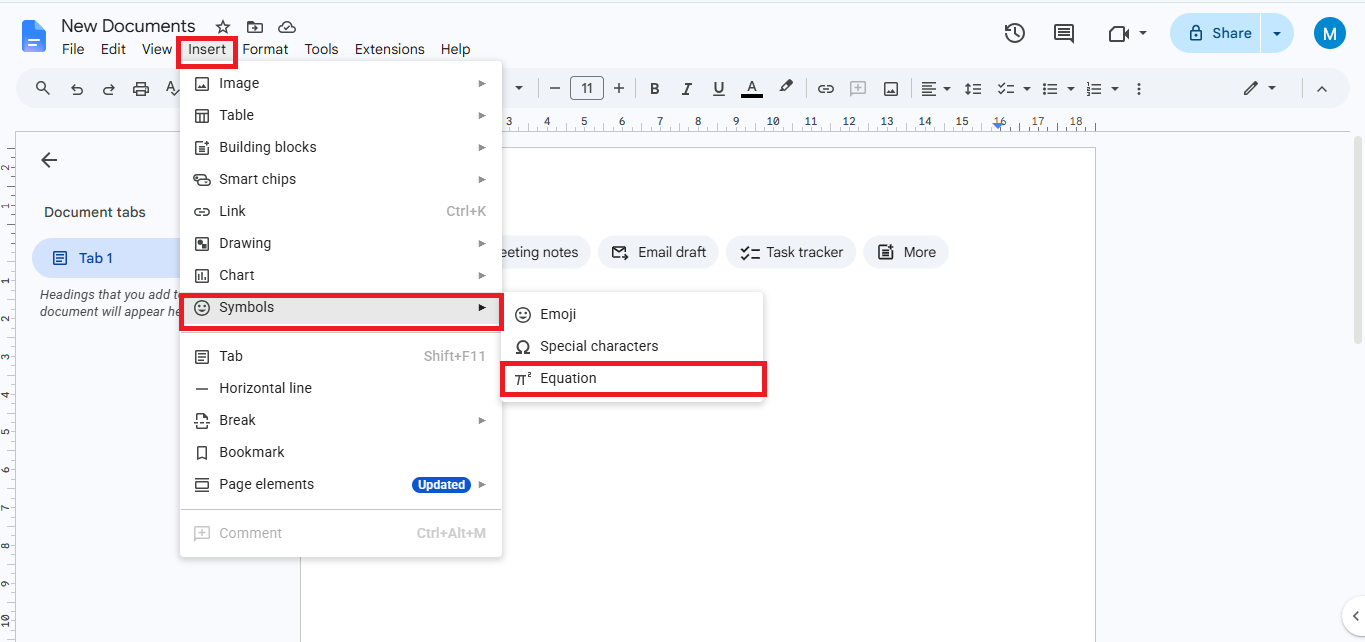Close document tabs sidebar arrow
Viewport: 1365px width, 642px height.
tap(49, 160)
